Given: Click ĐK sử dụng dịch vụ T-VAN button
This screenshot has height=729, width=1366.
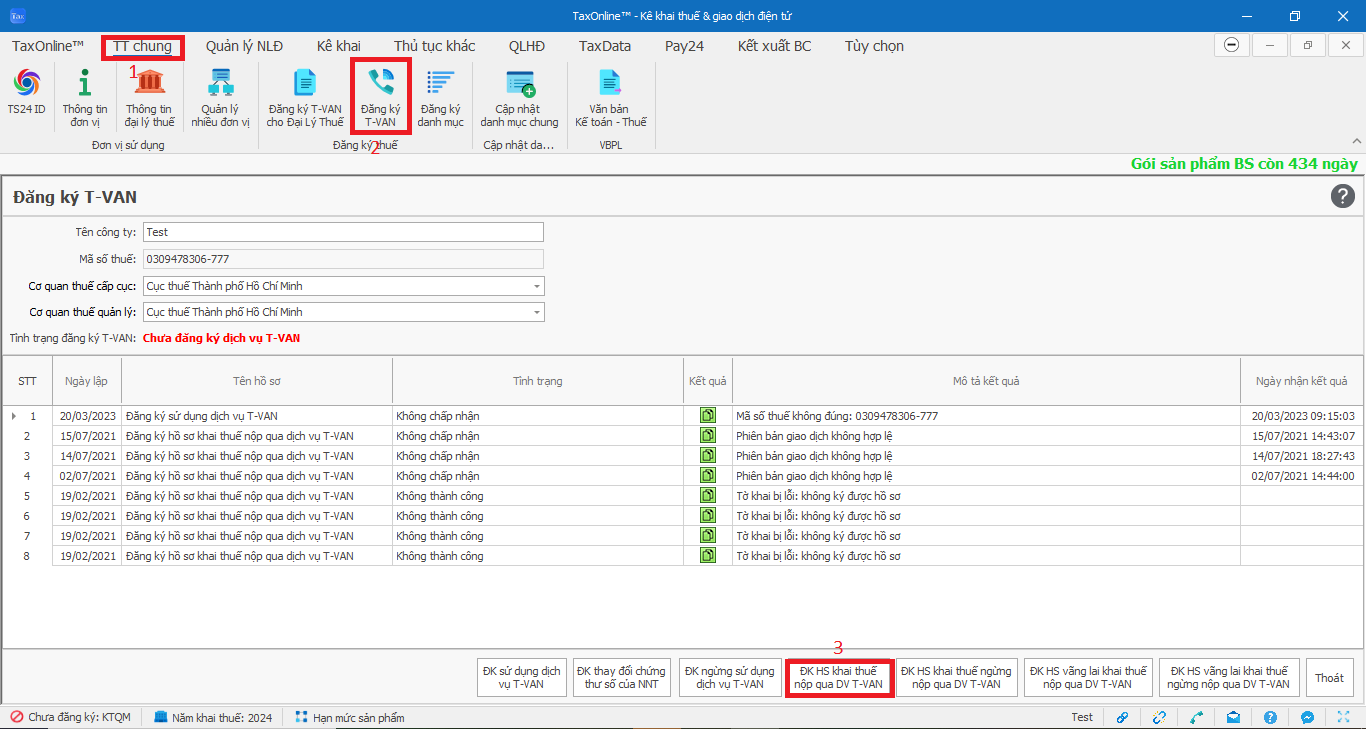Looking at the screenshot, I should point(522,677).
